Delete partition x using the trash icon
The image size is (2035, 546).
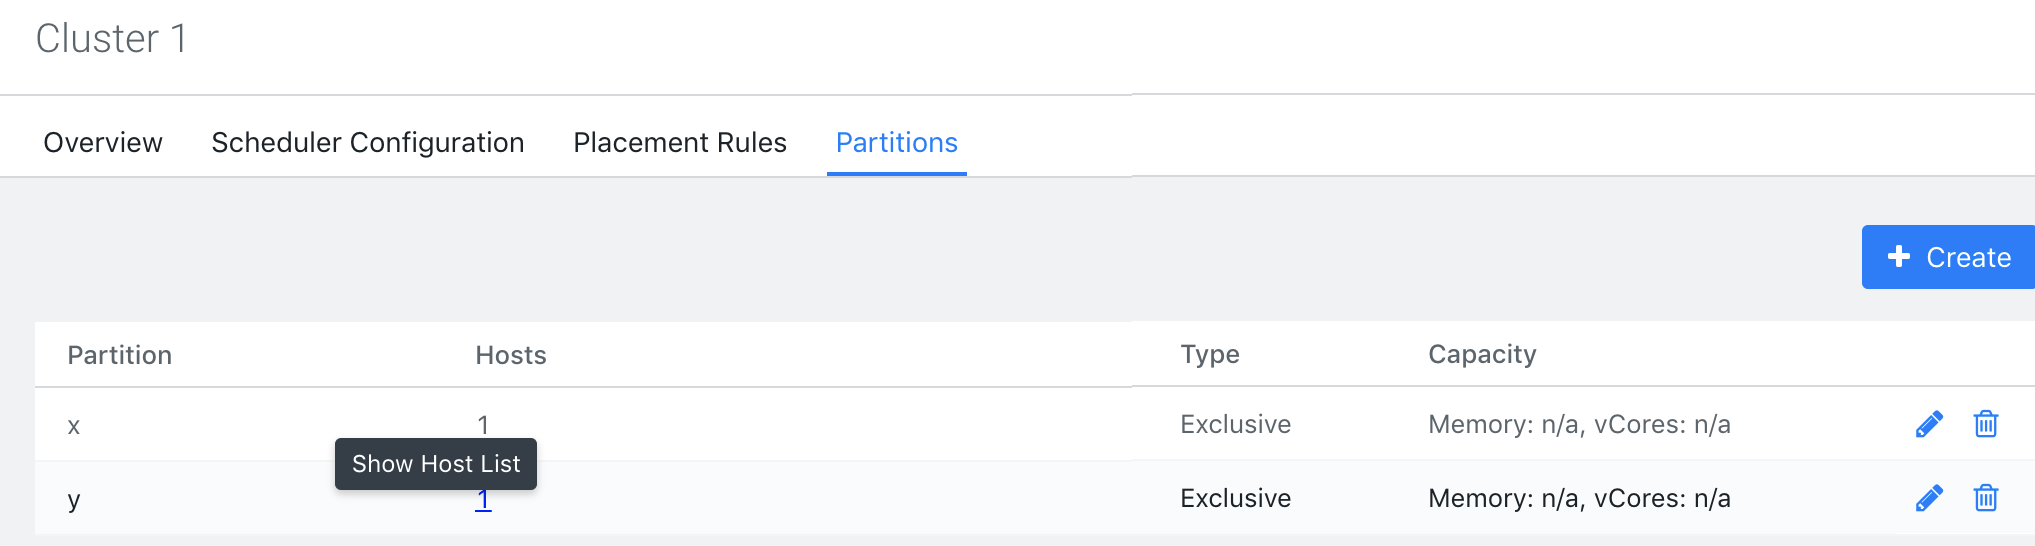[x=1985, y=425]
